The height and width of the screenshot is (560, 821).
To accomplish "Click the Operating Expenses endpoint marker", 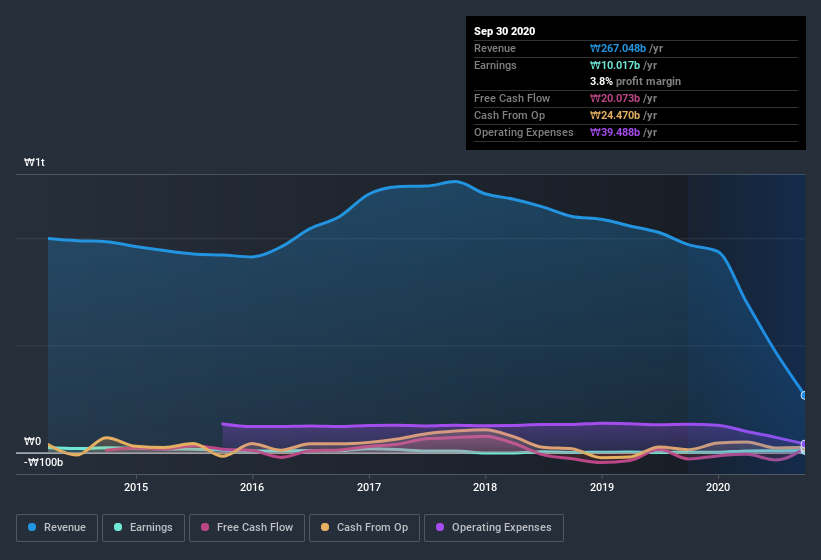I will [804, 444].
